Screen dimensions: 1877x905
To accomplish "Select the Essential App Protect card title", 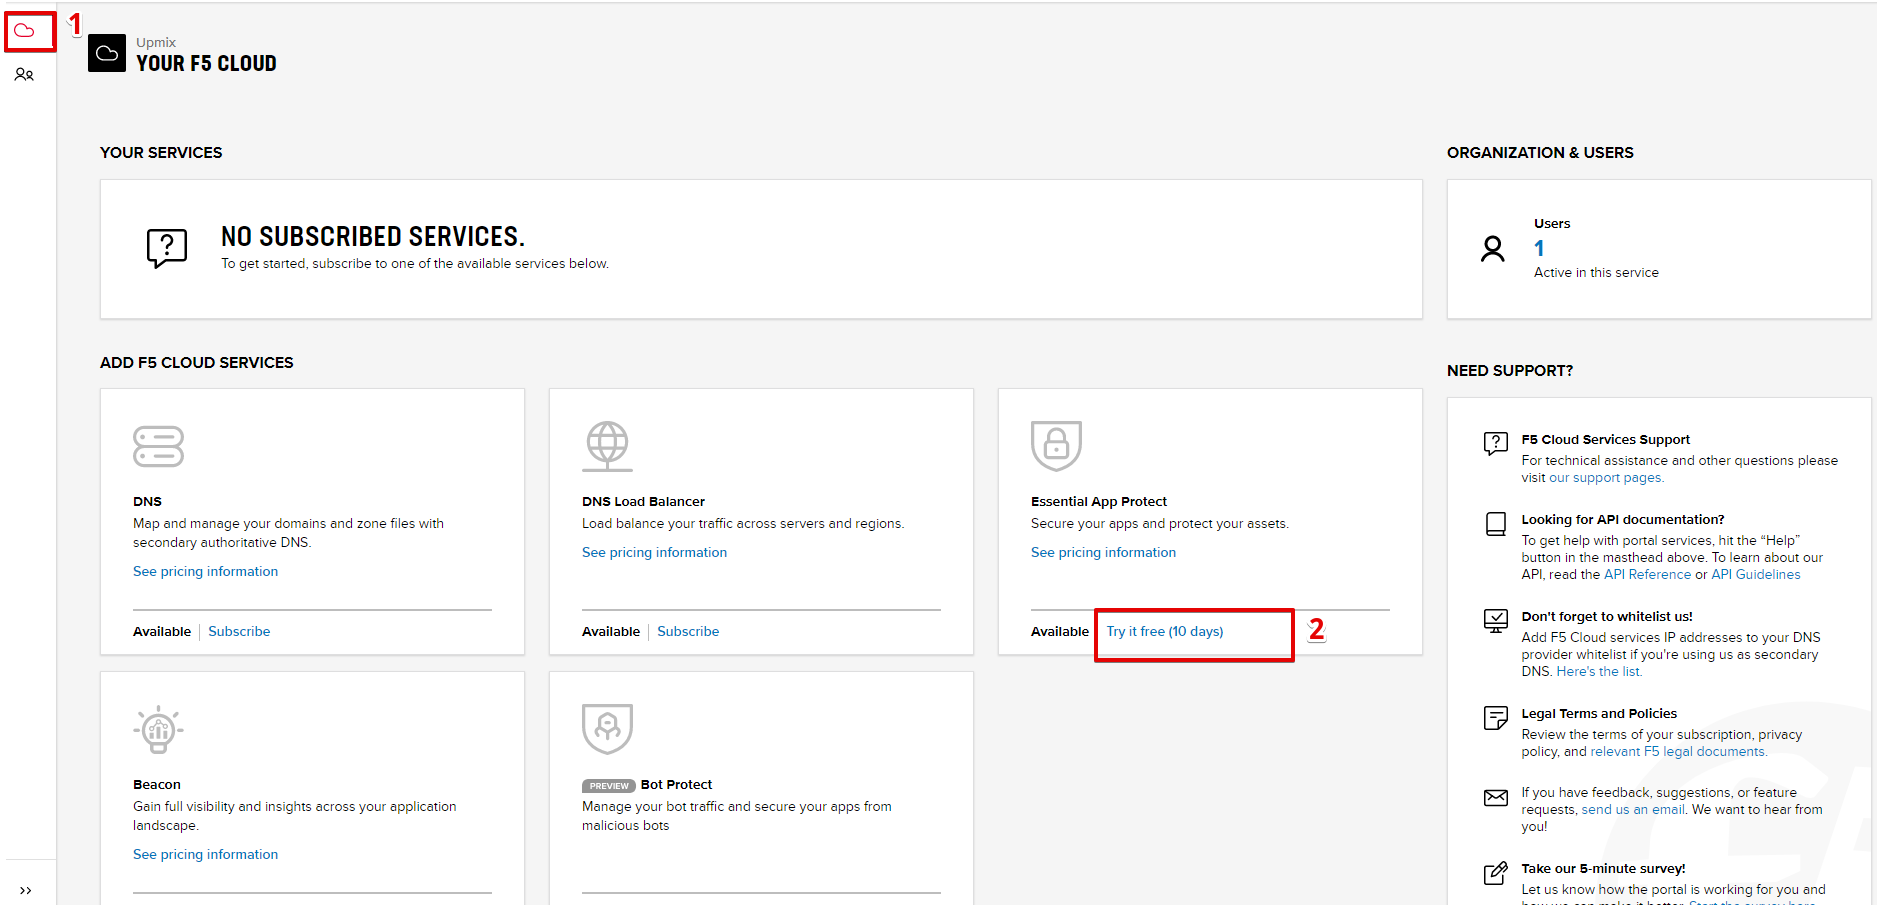I will [1099, 501].
